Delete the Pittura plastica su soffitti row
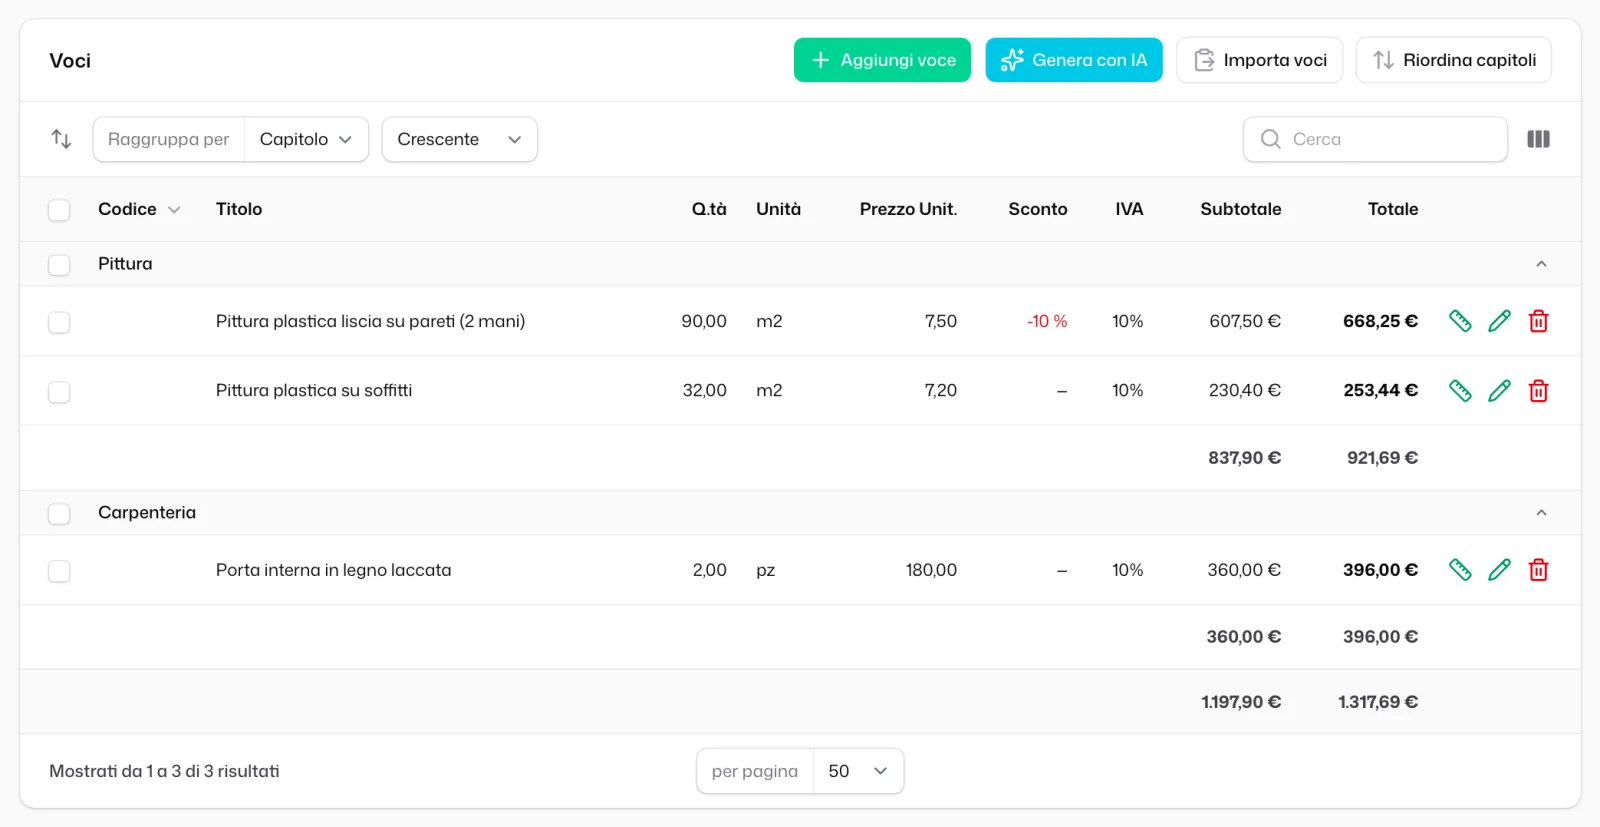 click(x=1538, y=391)
